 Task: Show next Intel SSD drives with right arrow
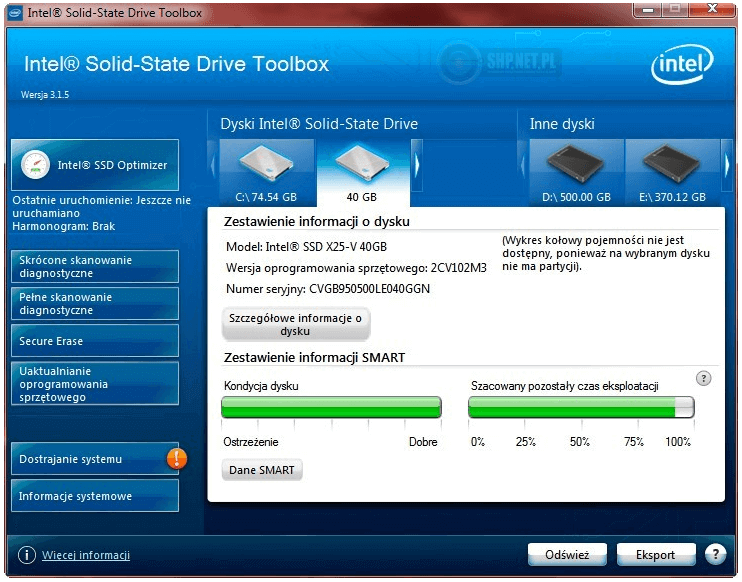(x=416, y=165)
